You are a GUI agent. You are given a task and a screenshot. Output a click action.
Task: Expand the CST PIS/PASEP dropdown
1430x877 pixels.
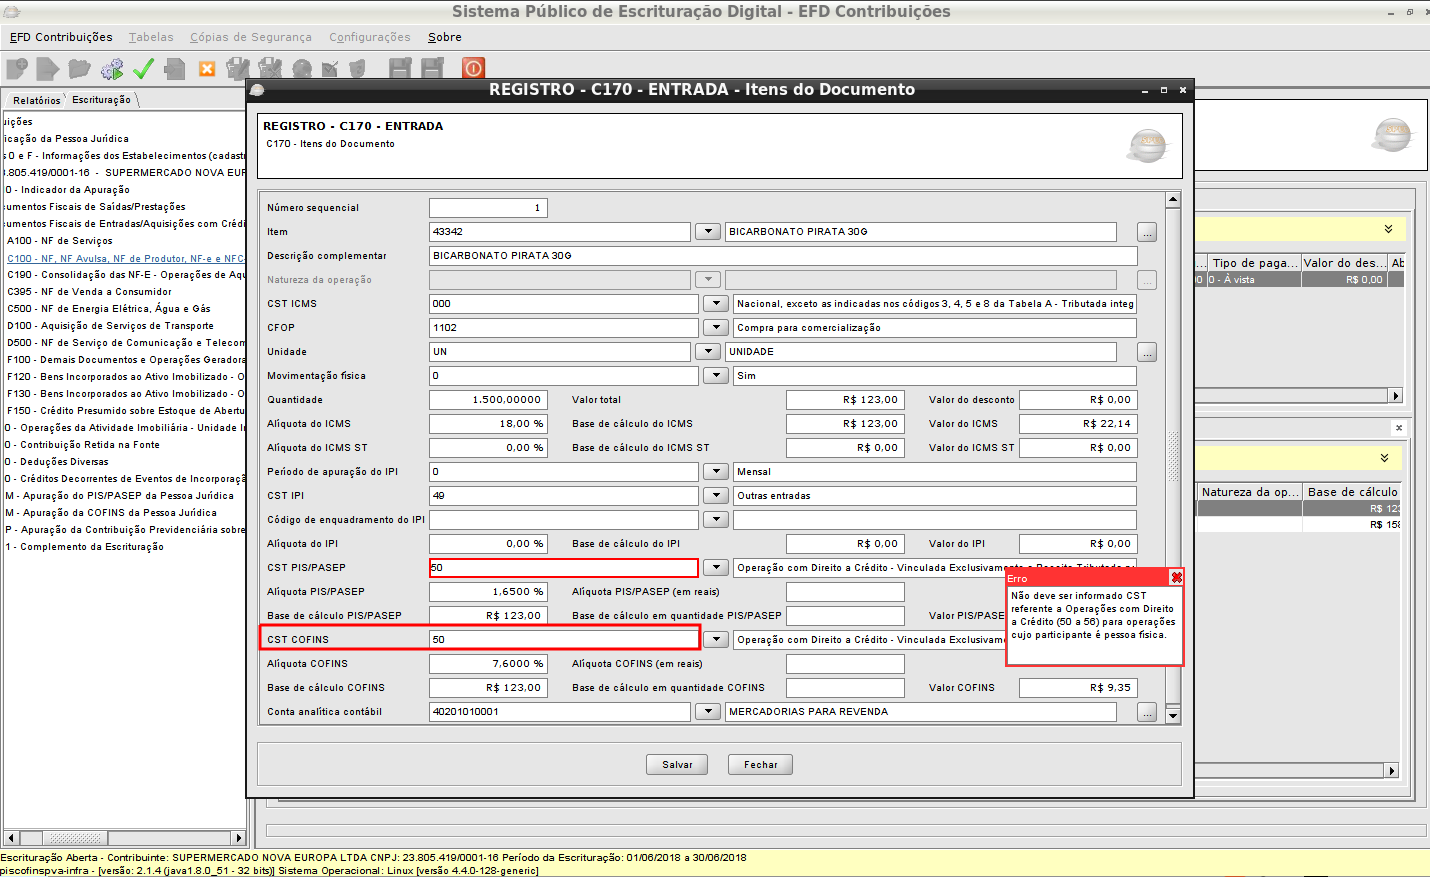tap(715, 568)
